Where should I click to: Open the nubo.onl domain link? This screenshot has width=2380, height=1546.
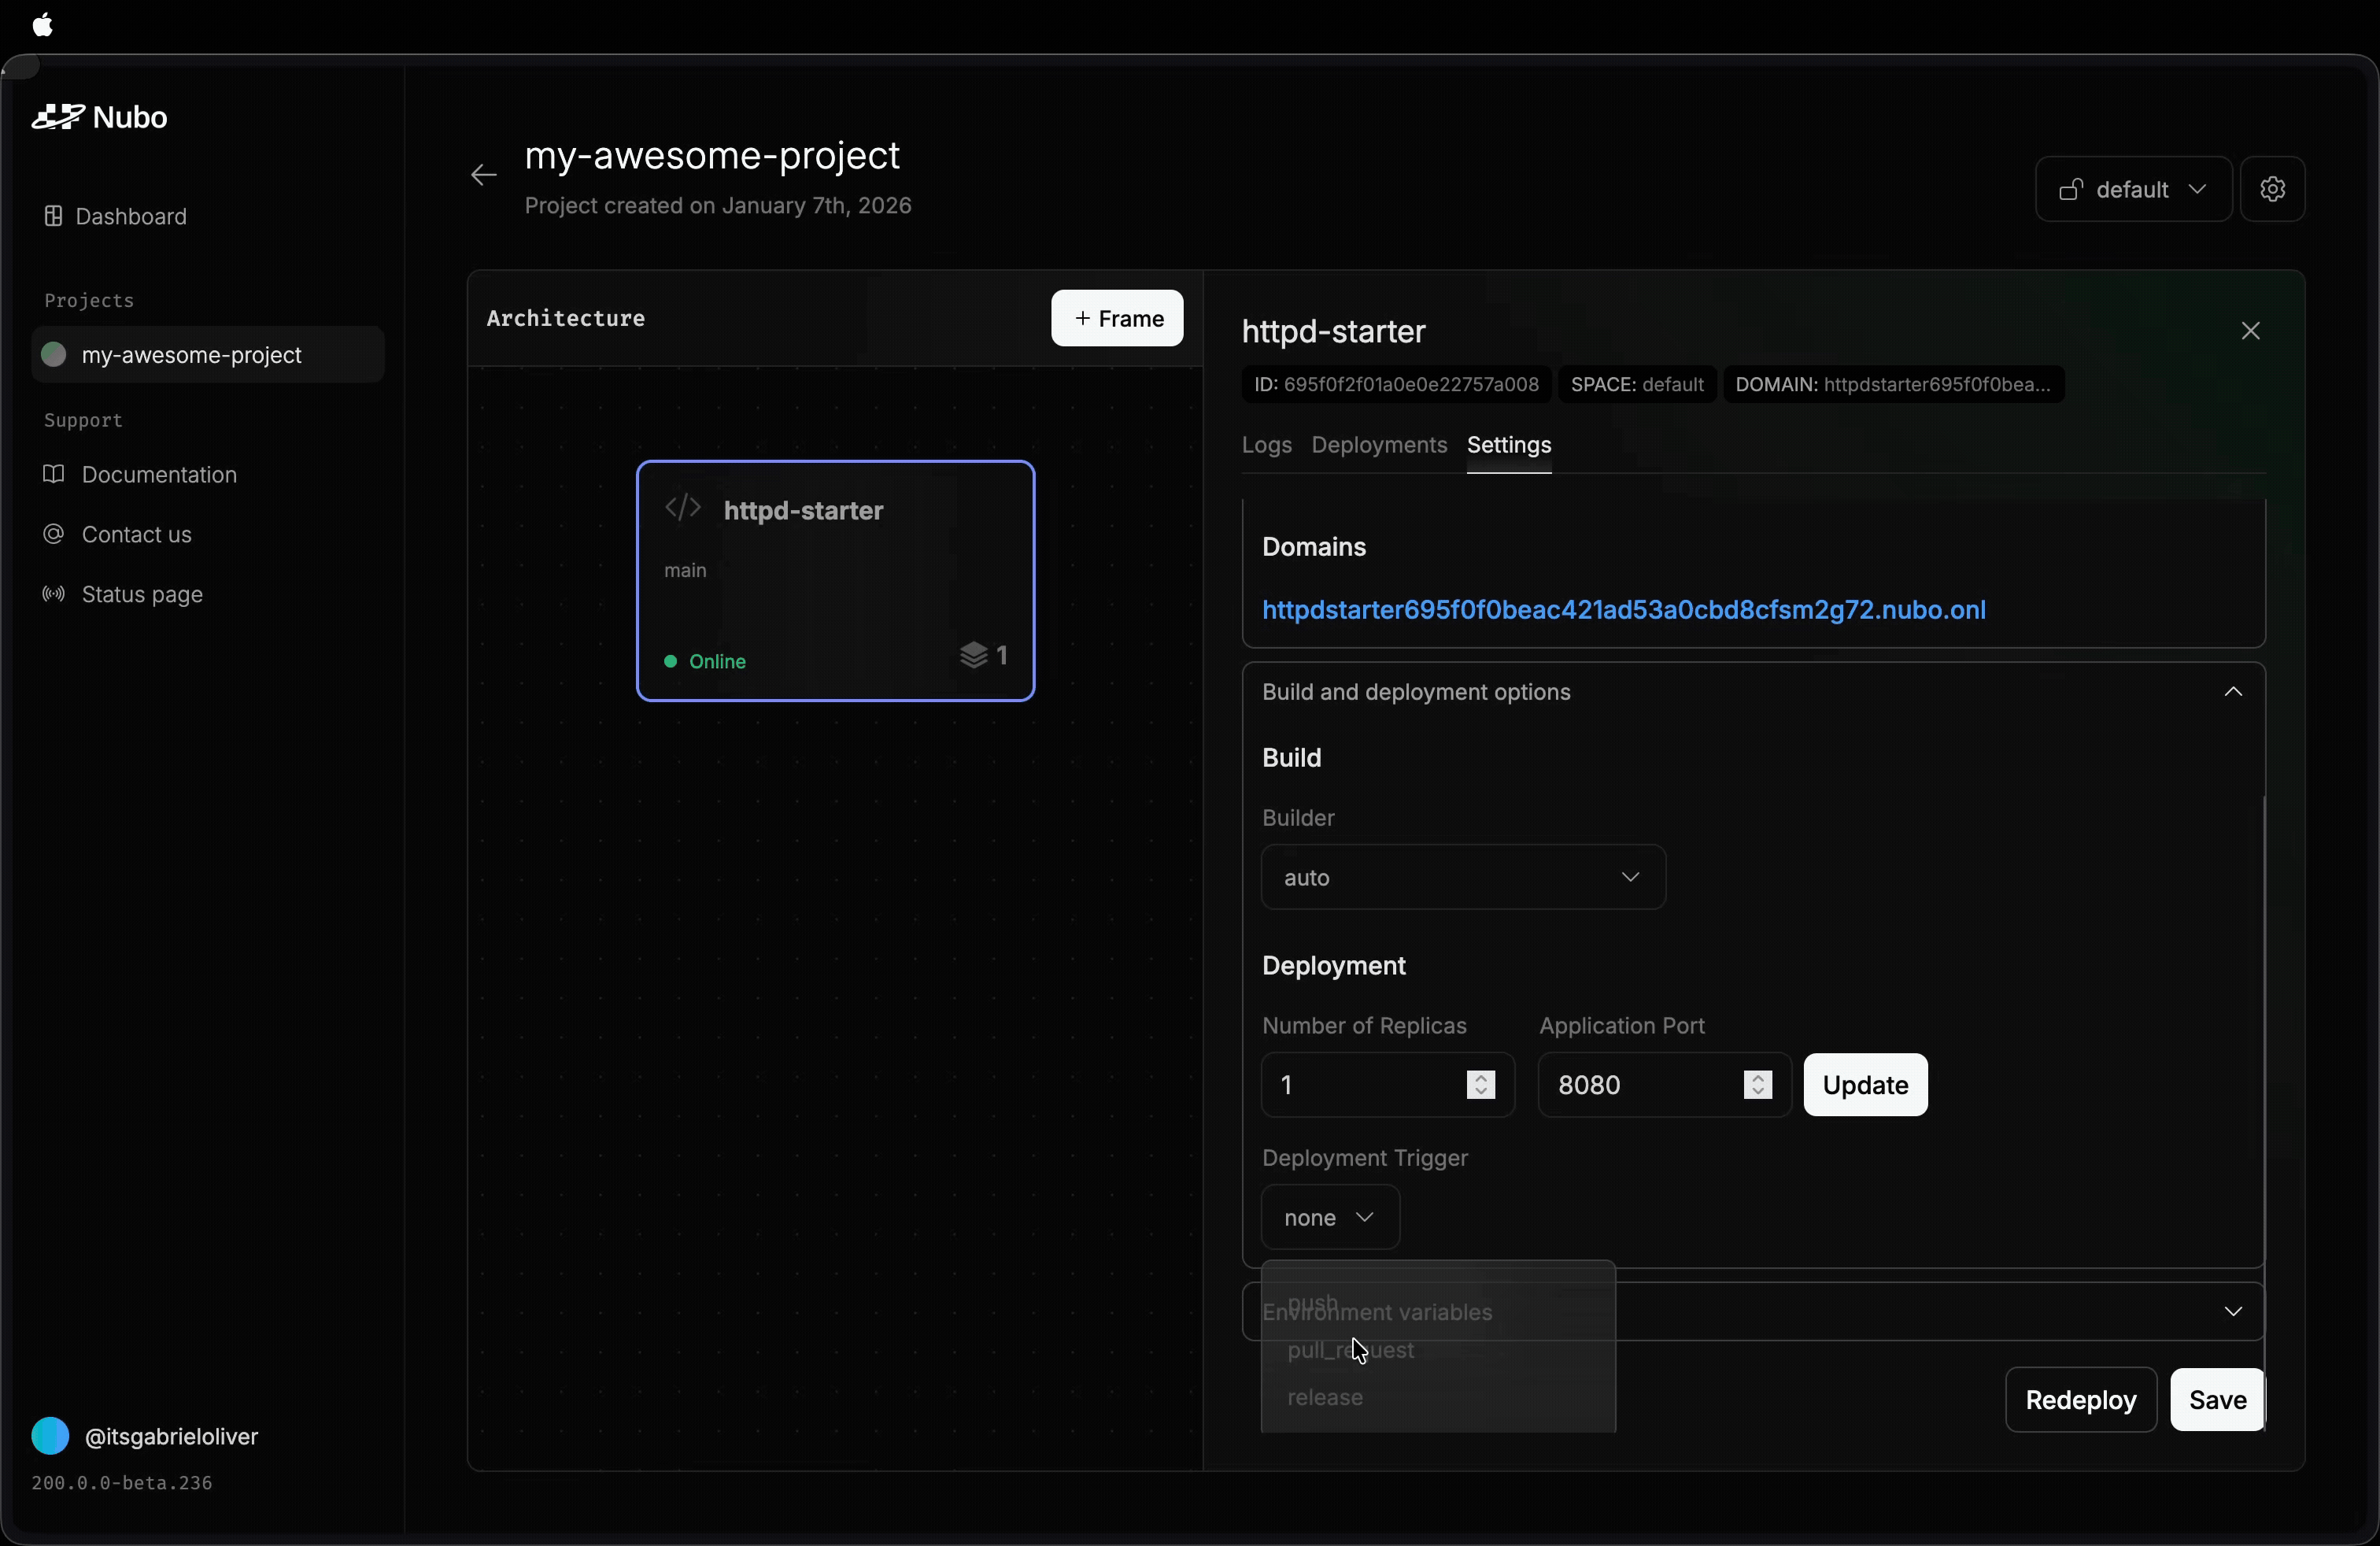(x=1623, y=610)
